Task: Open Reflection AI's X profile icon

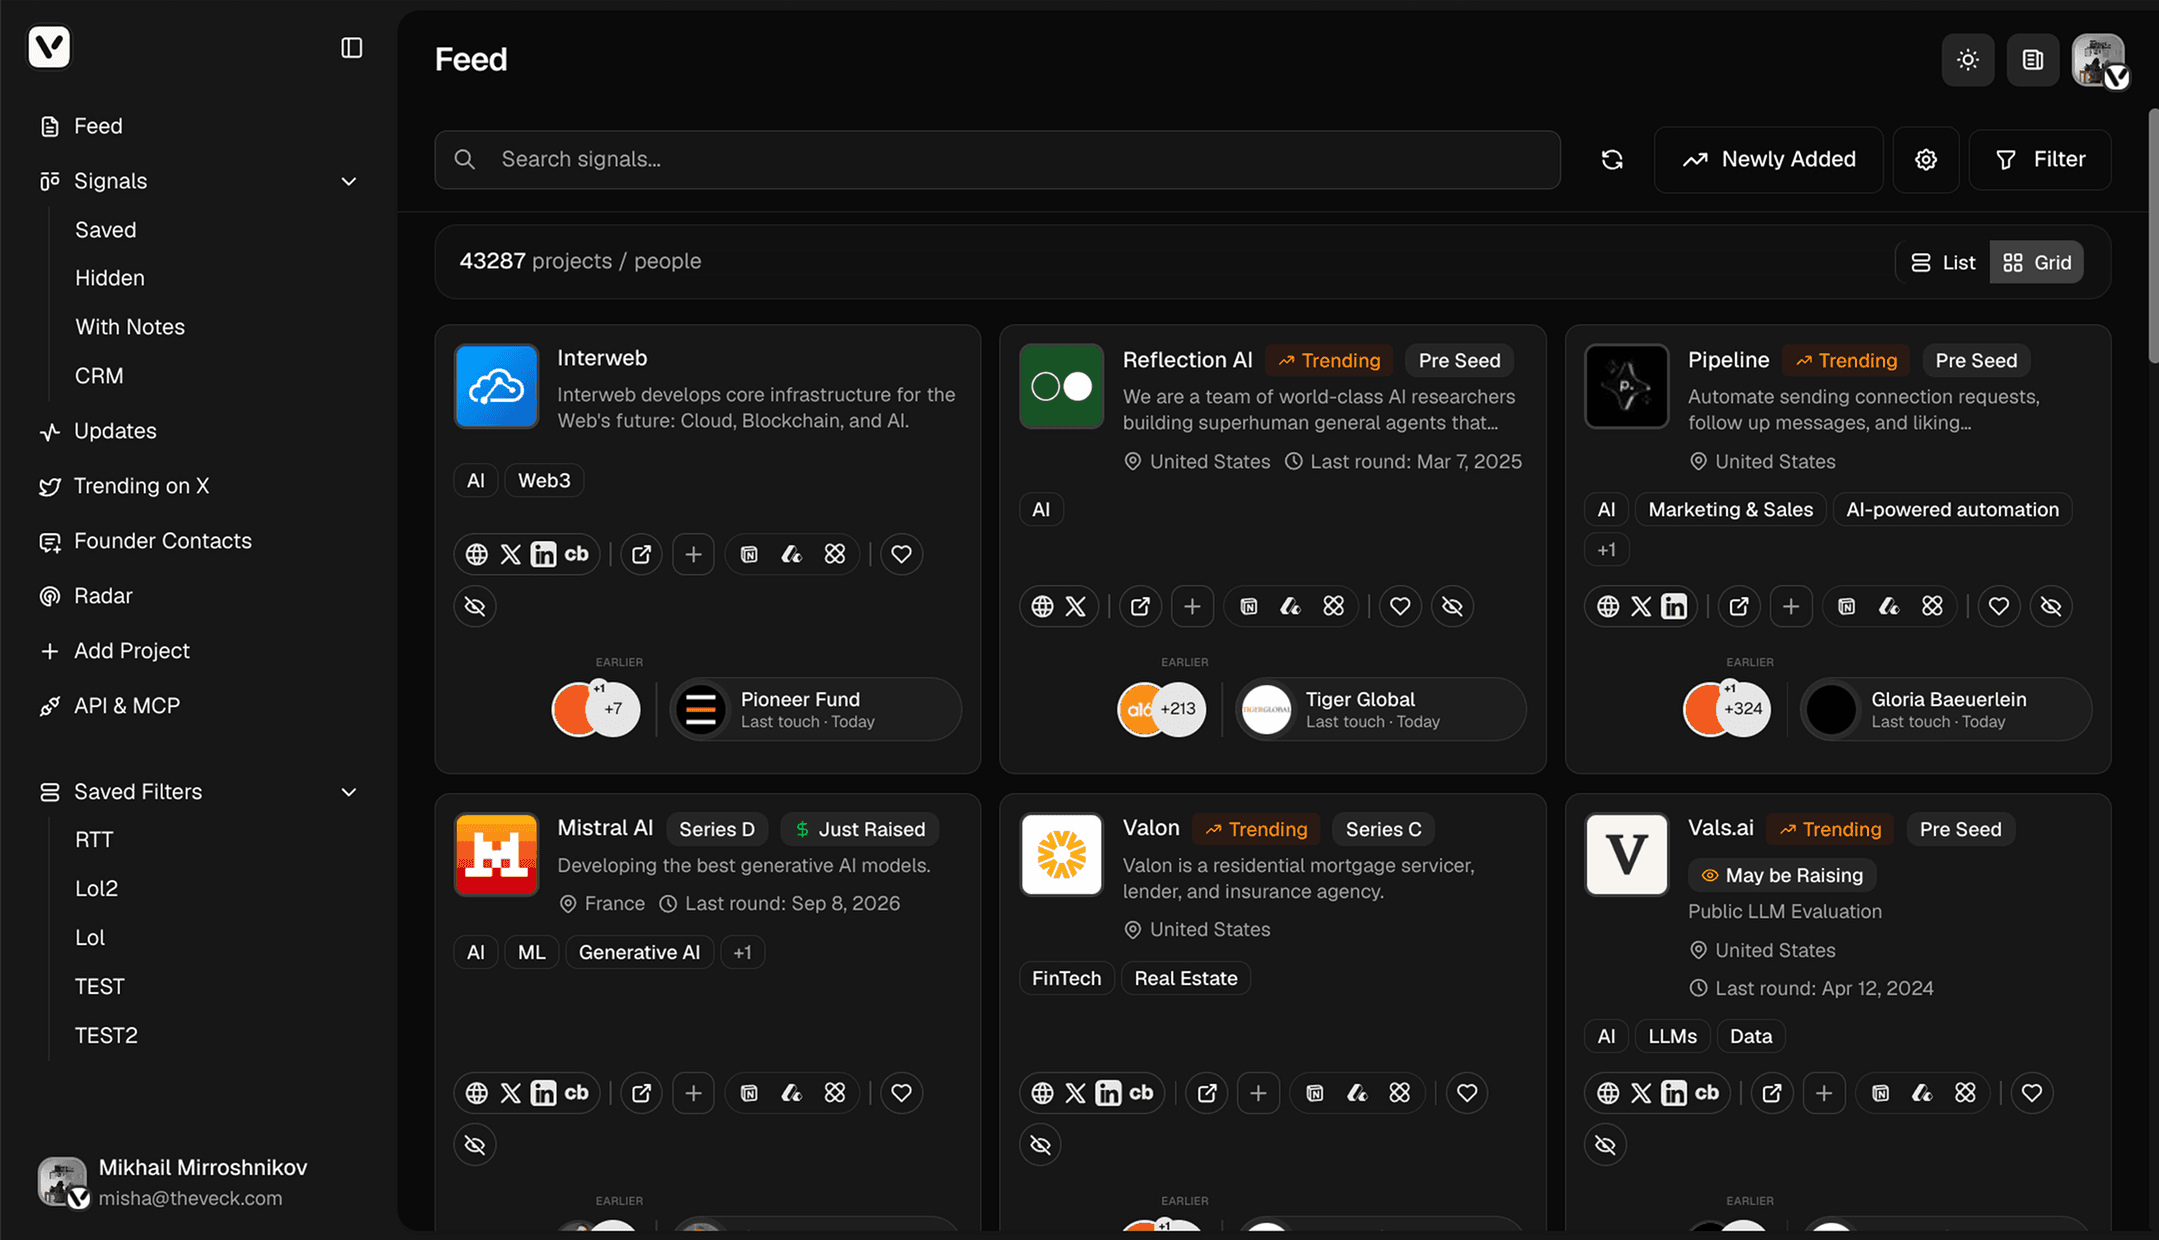Action: click(1076, 606)
